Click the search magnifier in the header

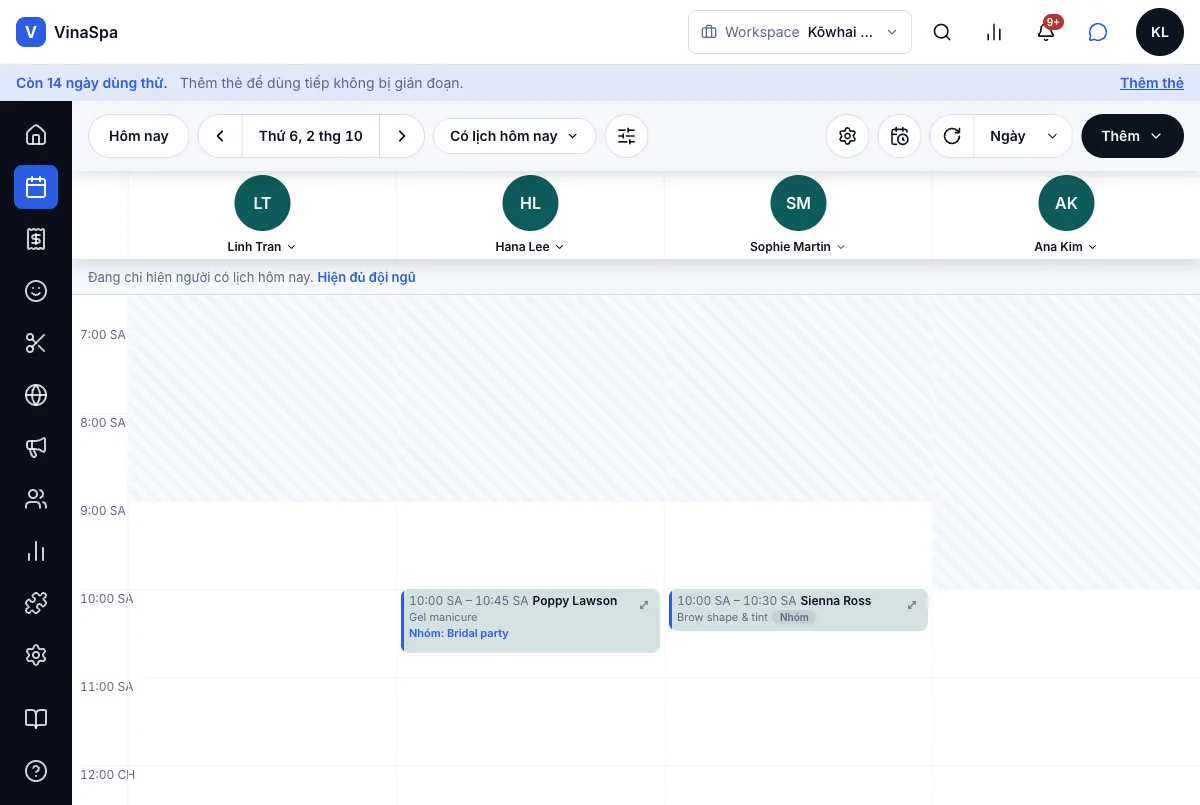942,32
